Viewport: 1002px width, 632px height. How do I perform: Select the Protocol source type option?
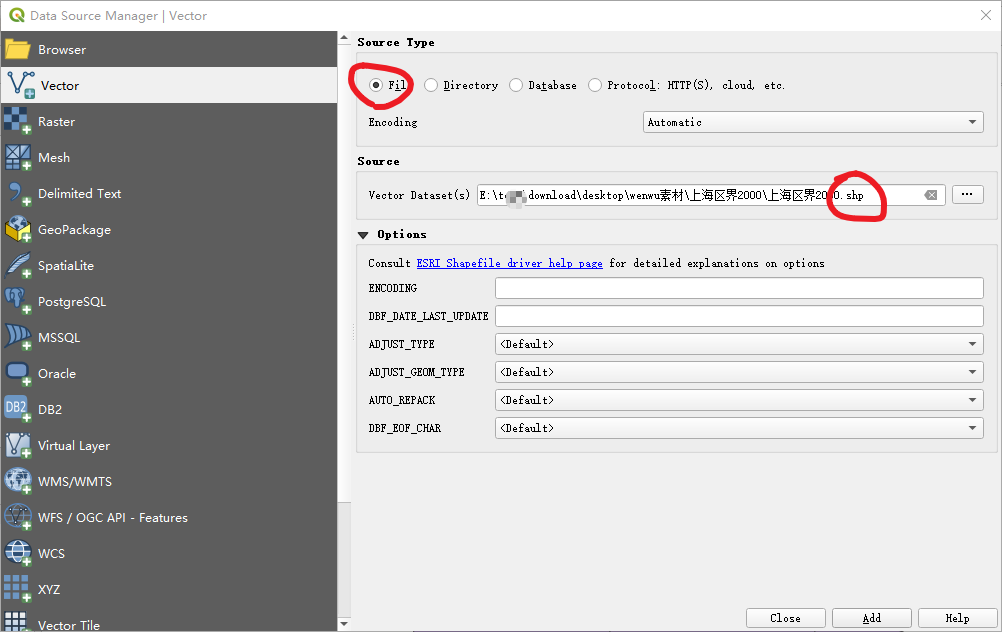(594, 85)
